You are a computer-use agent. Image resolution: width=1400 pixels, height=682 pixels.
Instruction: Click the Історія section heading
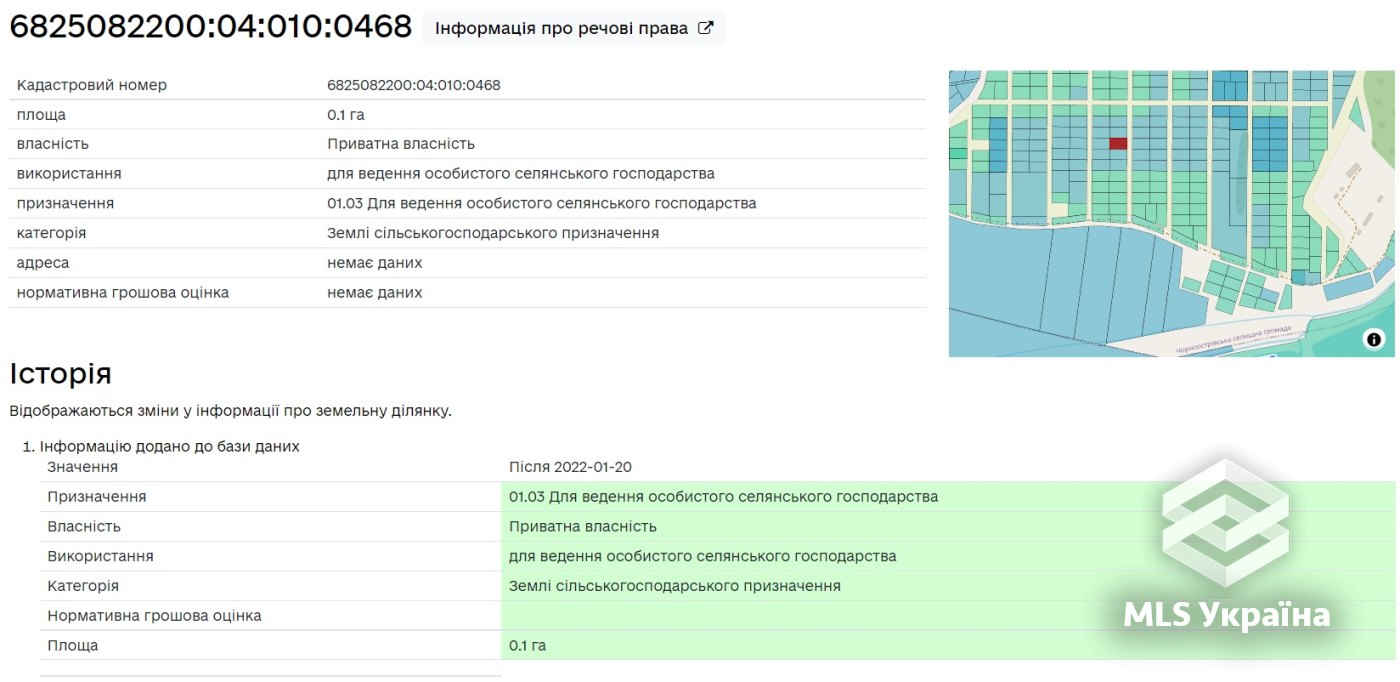(x=60, y=374)
